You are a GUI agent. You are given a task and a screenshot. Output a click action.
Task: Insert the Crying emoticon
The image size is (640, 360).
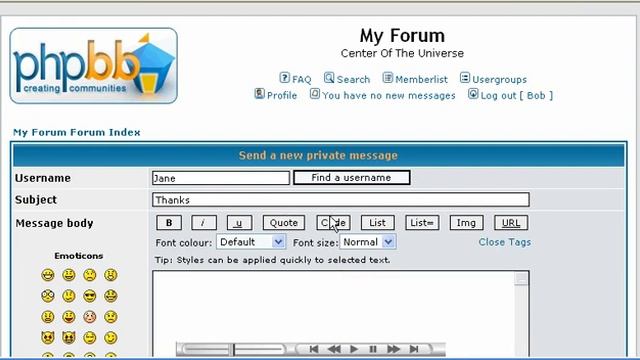point(110,317)
